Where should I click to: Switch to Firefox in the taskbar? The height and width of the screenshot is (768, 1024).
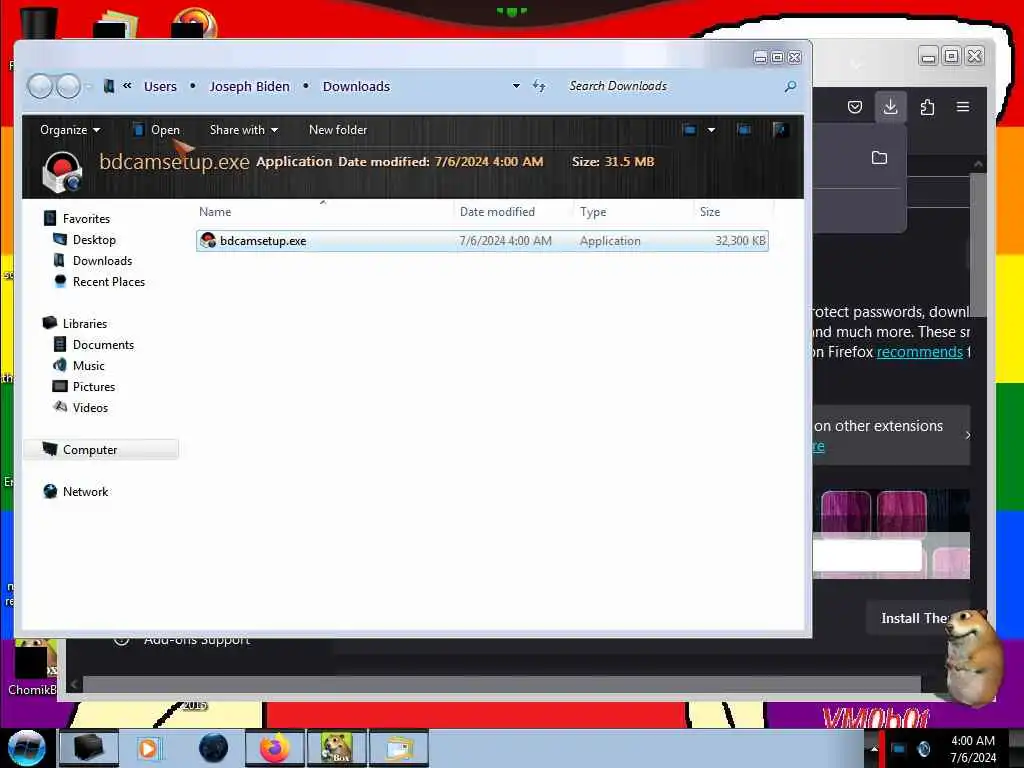pyautogui.click(x=274, y=748)
